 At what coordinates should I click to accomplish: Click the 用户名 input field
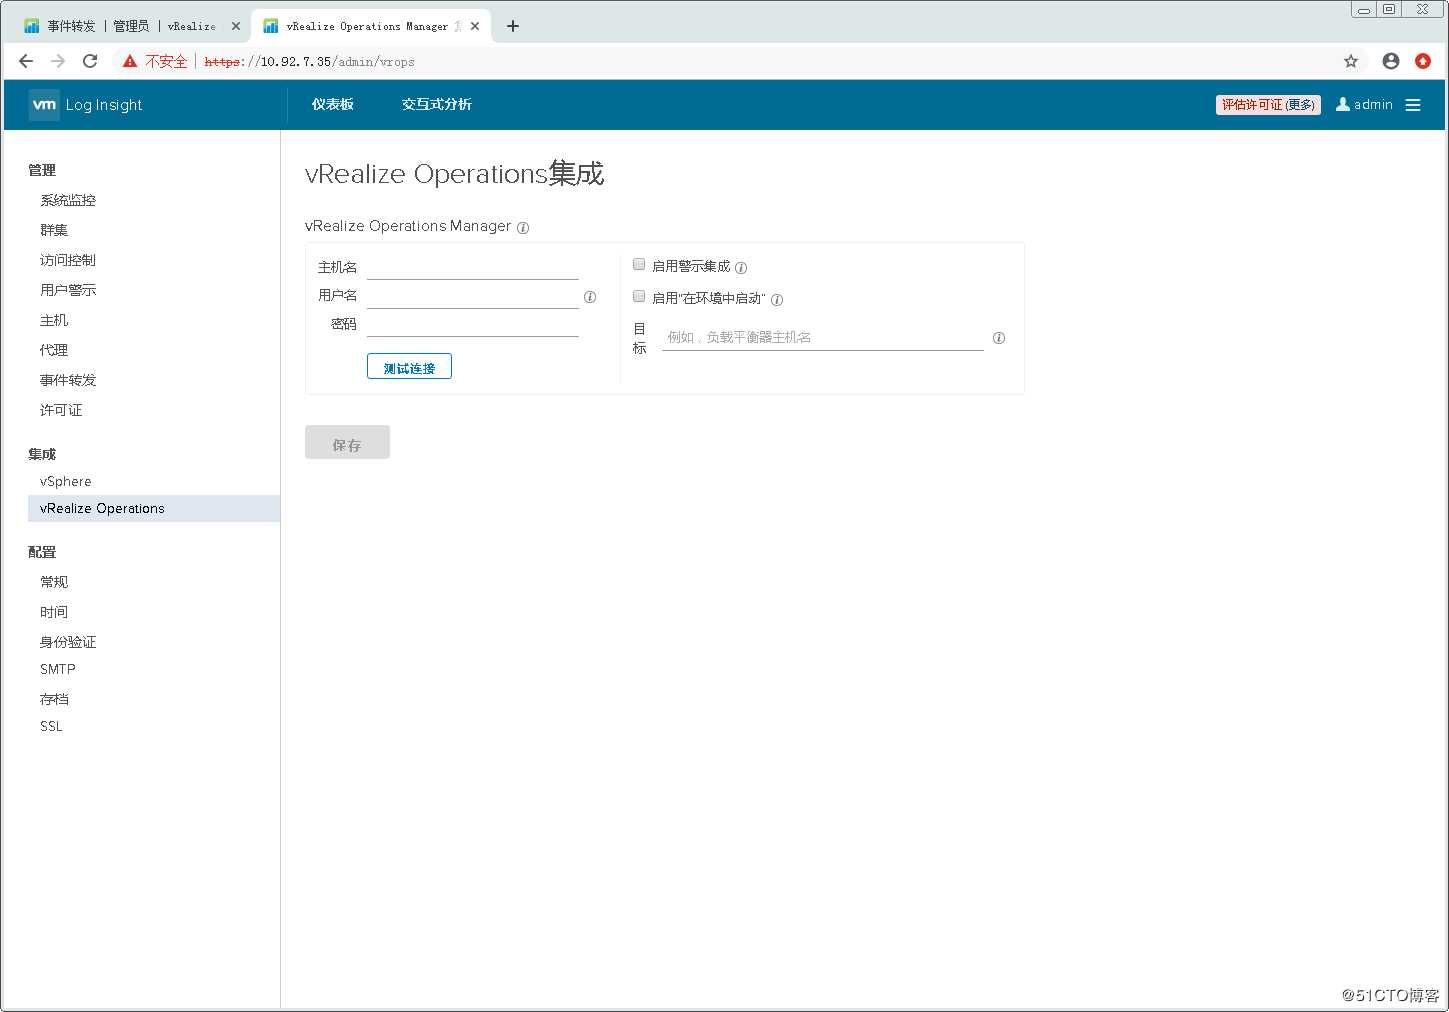pyautogui.click(x=473, y=296)
